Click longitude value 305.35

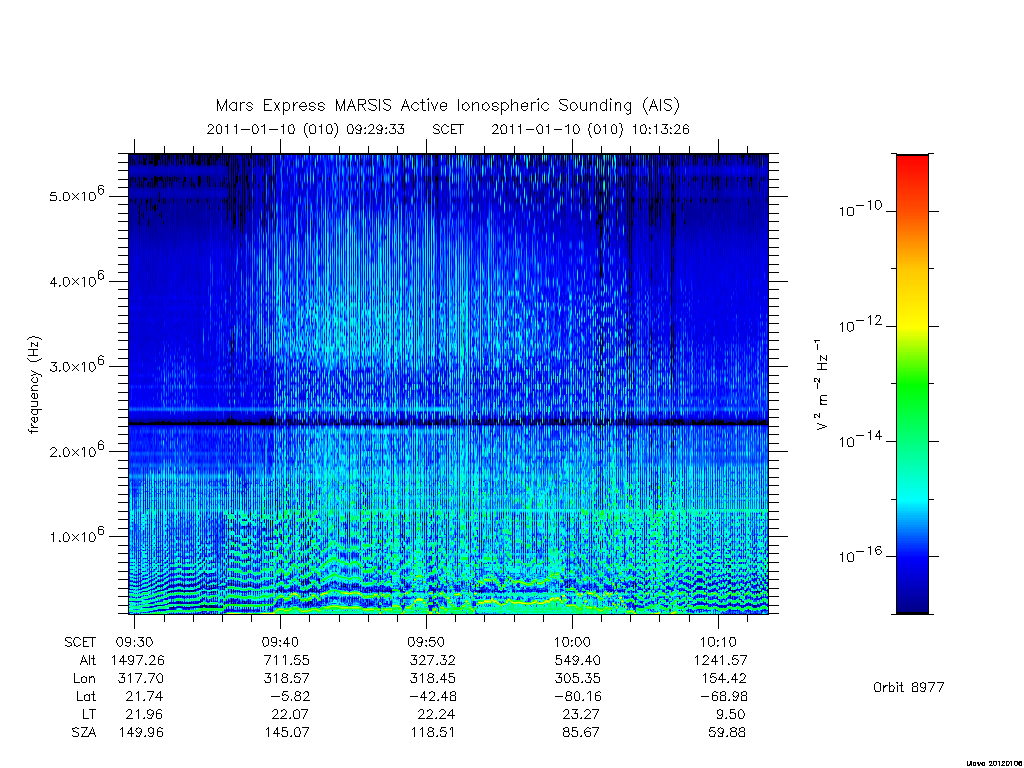click(577, 679)
